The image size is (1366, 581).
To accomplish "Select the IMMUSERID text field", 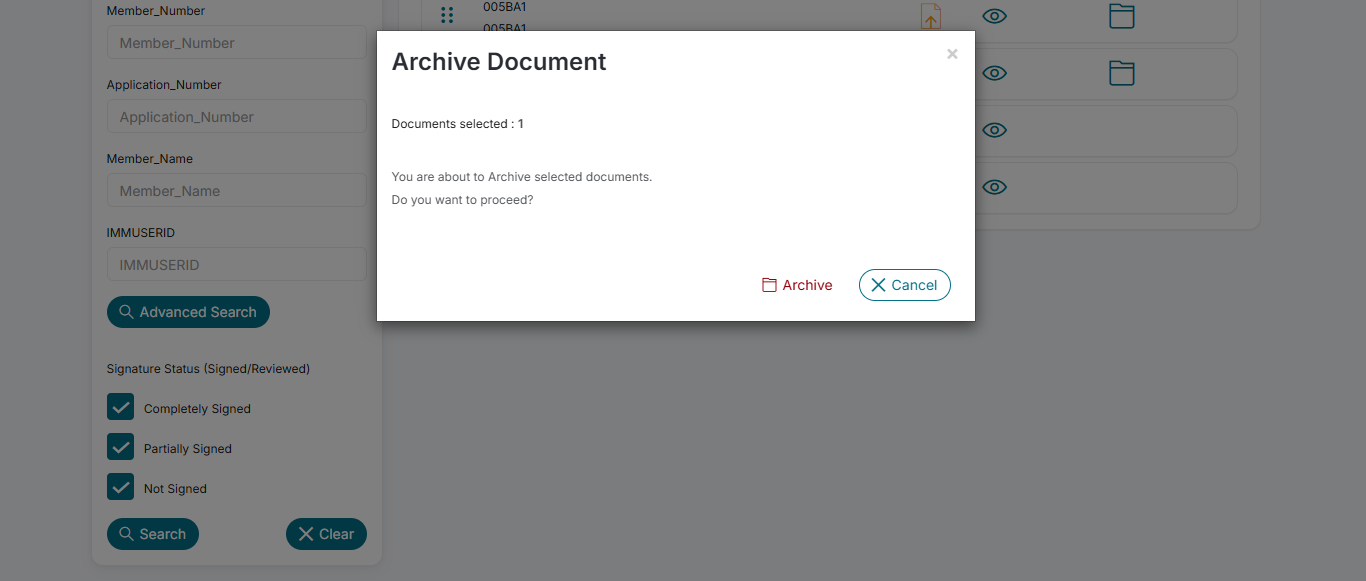I will click(x=236, y=265).
